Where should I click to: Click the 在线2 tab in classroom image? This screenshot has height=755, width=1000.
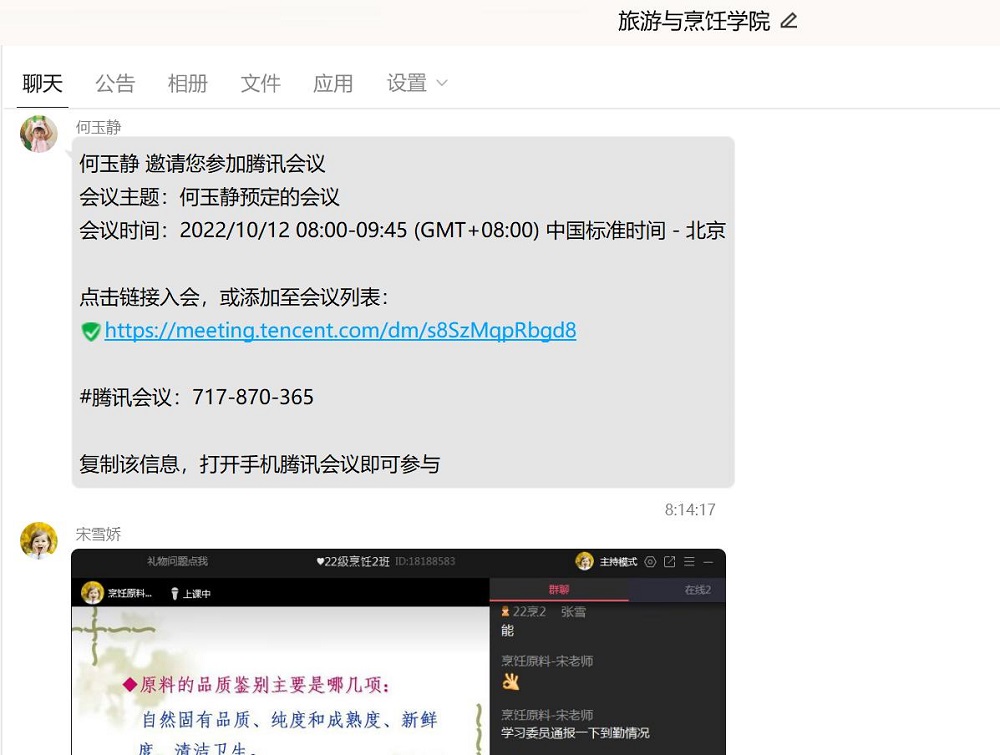(x=697, y=590)
